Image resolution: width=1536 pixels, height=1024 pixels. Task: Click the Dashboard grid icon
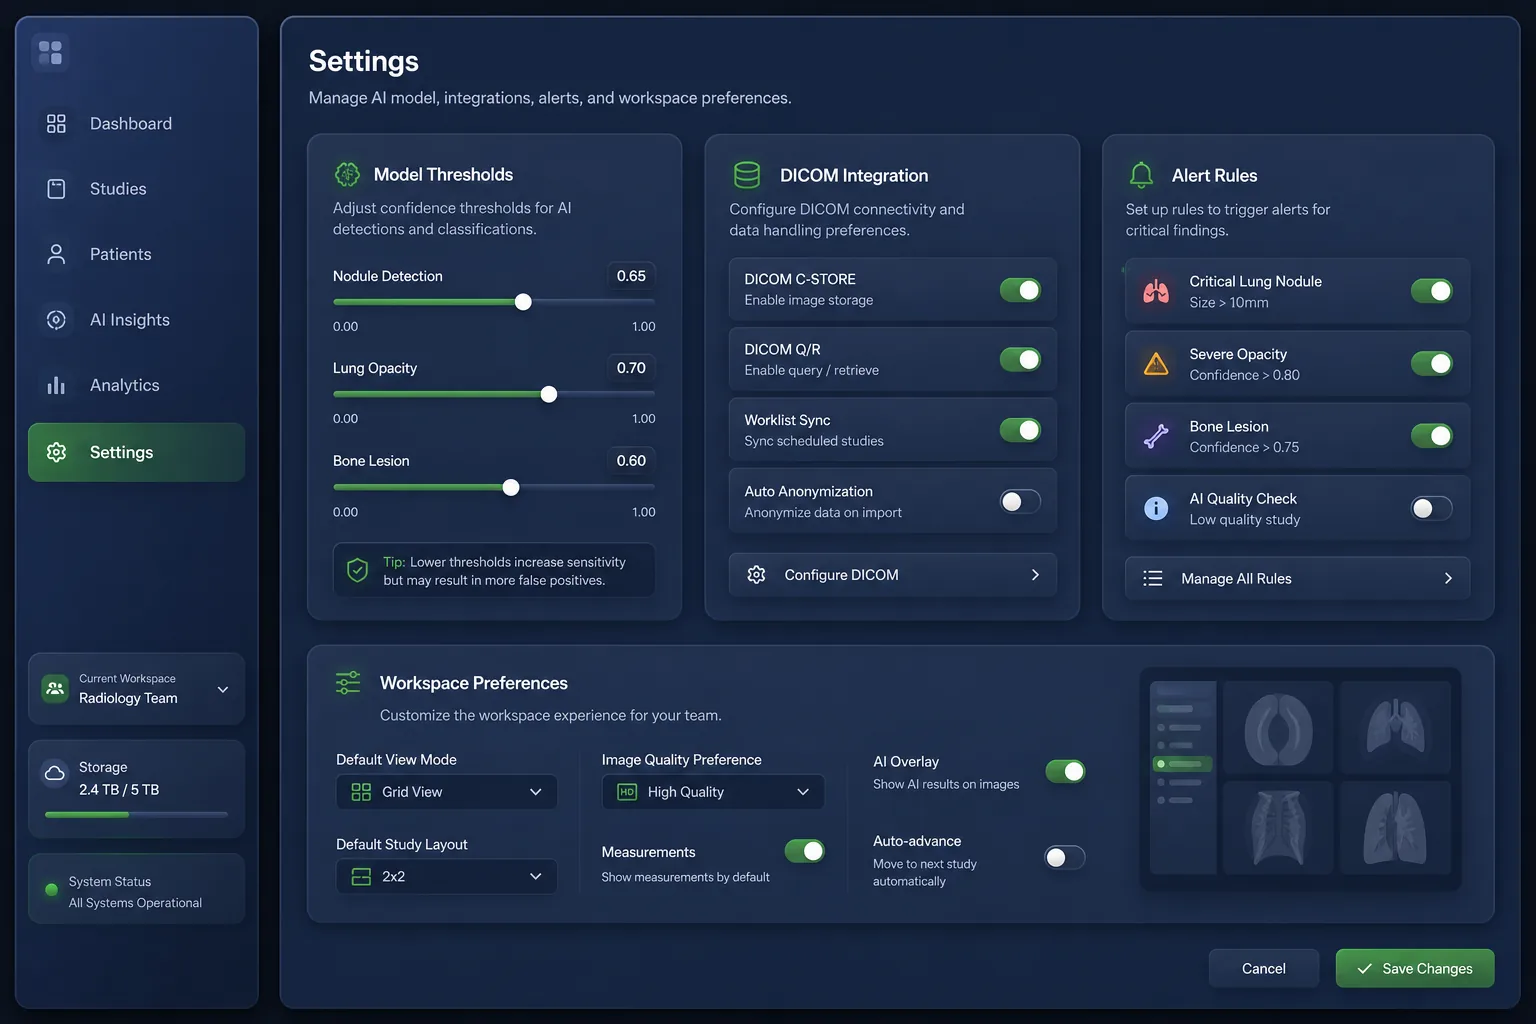coord(56,123)
